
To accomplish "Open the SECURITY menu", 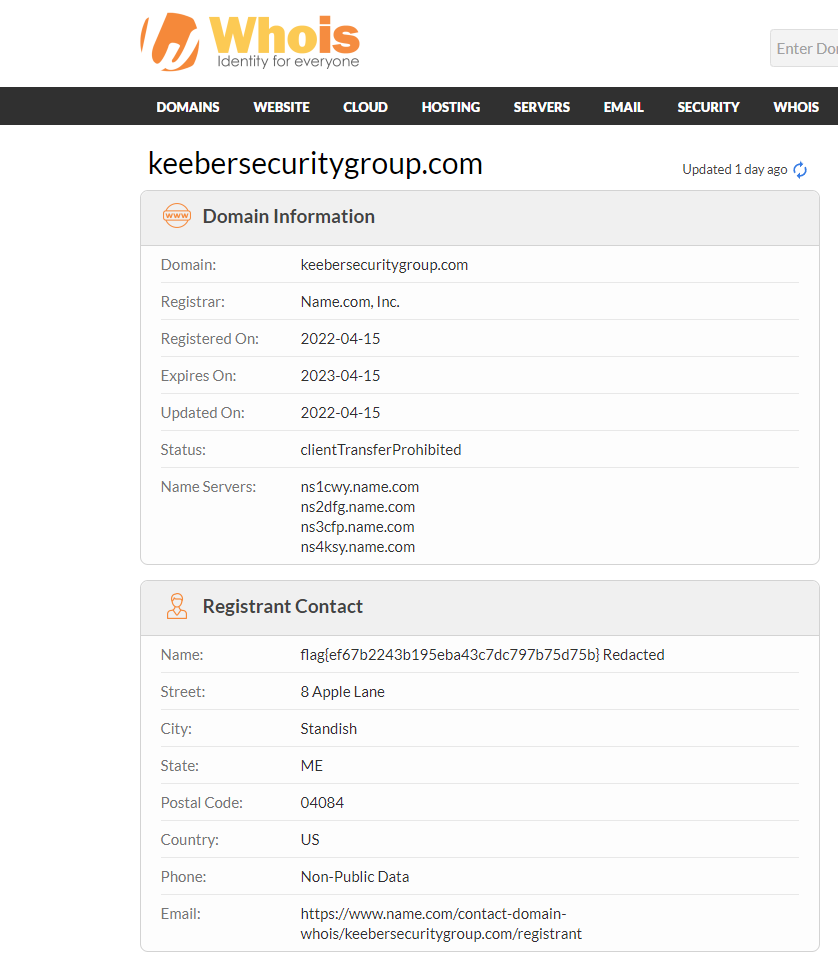I will [x=708, y=107].
